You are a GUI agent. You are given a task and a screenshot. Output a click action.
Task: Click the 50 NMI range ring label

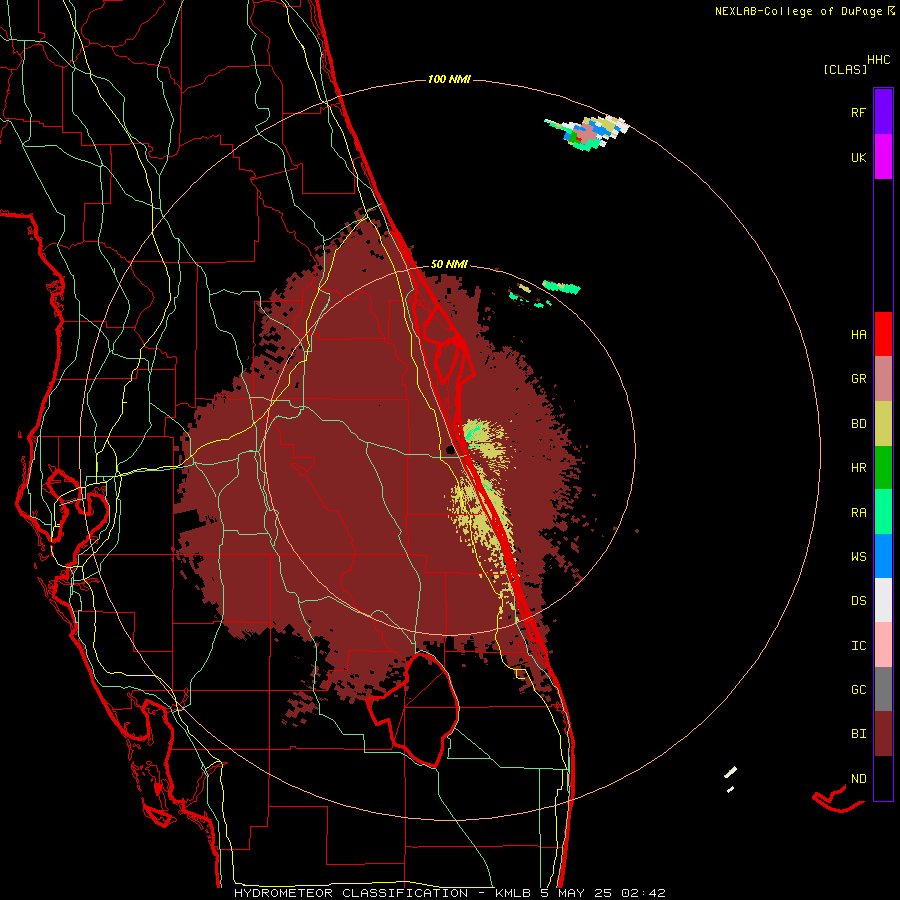click(449, 264)
